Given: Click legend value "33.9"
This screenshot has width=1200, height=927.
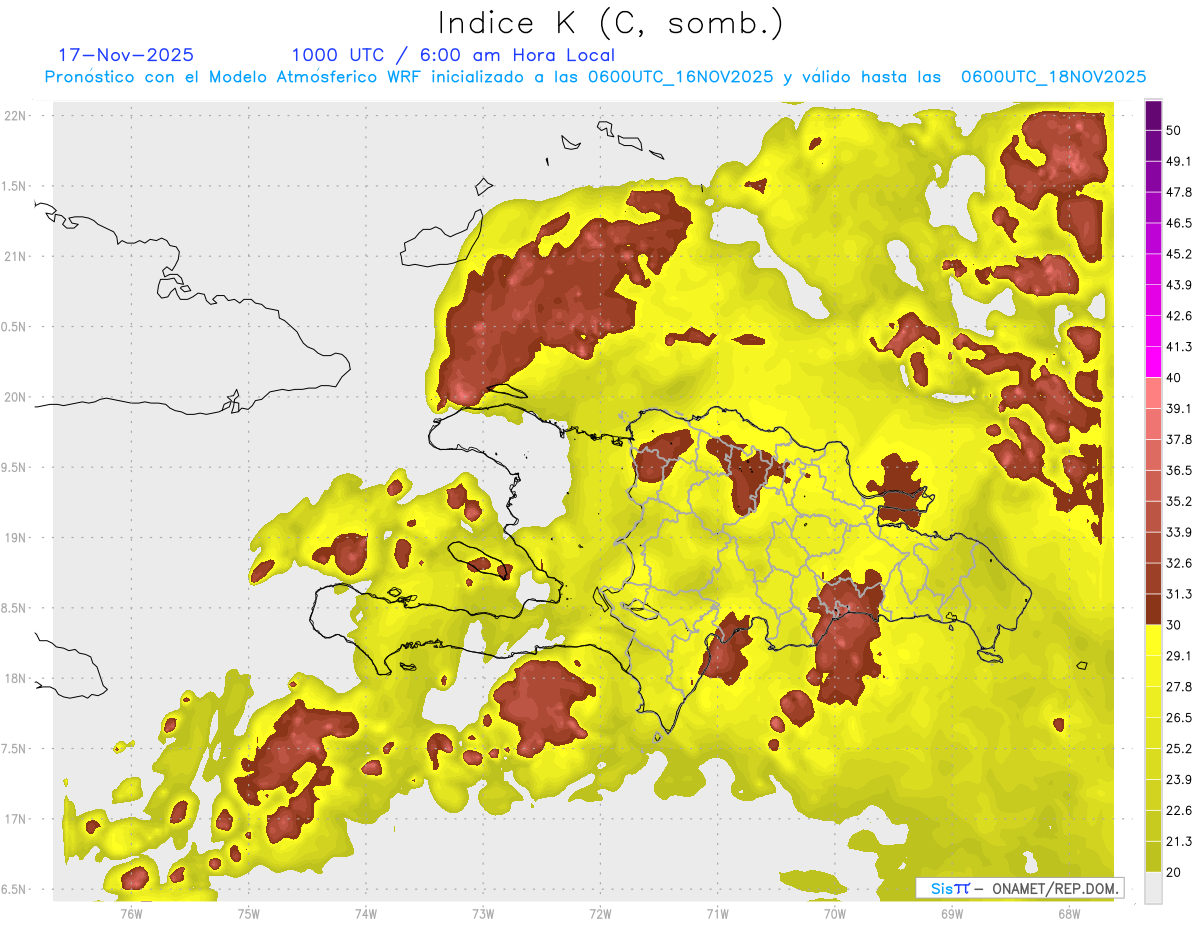Looking at the screenshot, I should click(x=1179, y=532).
